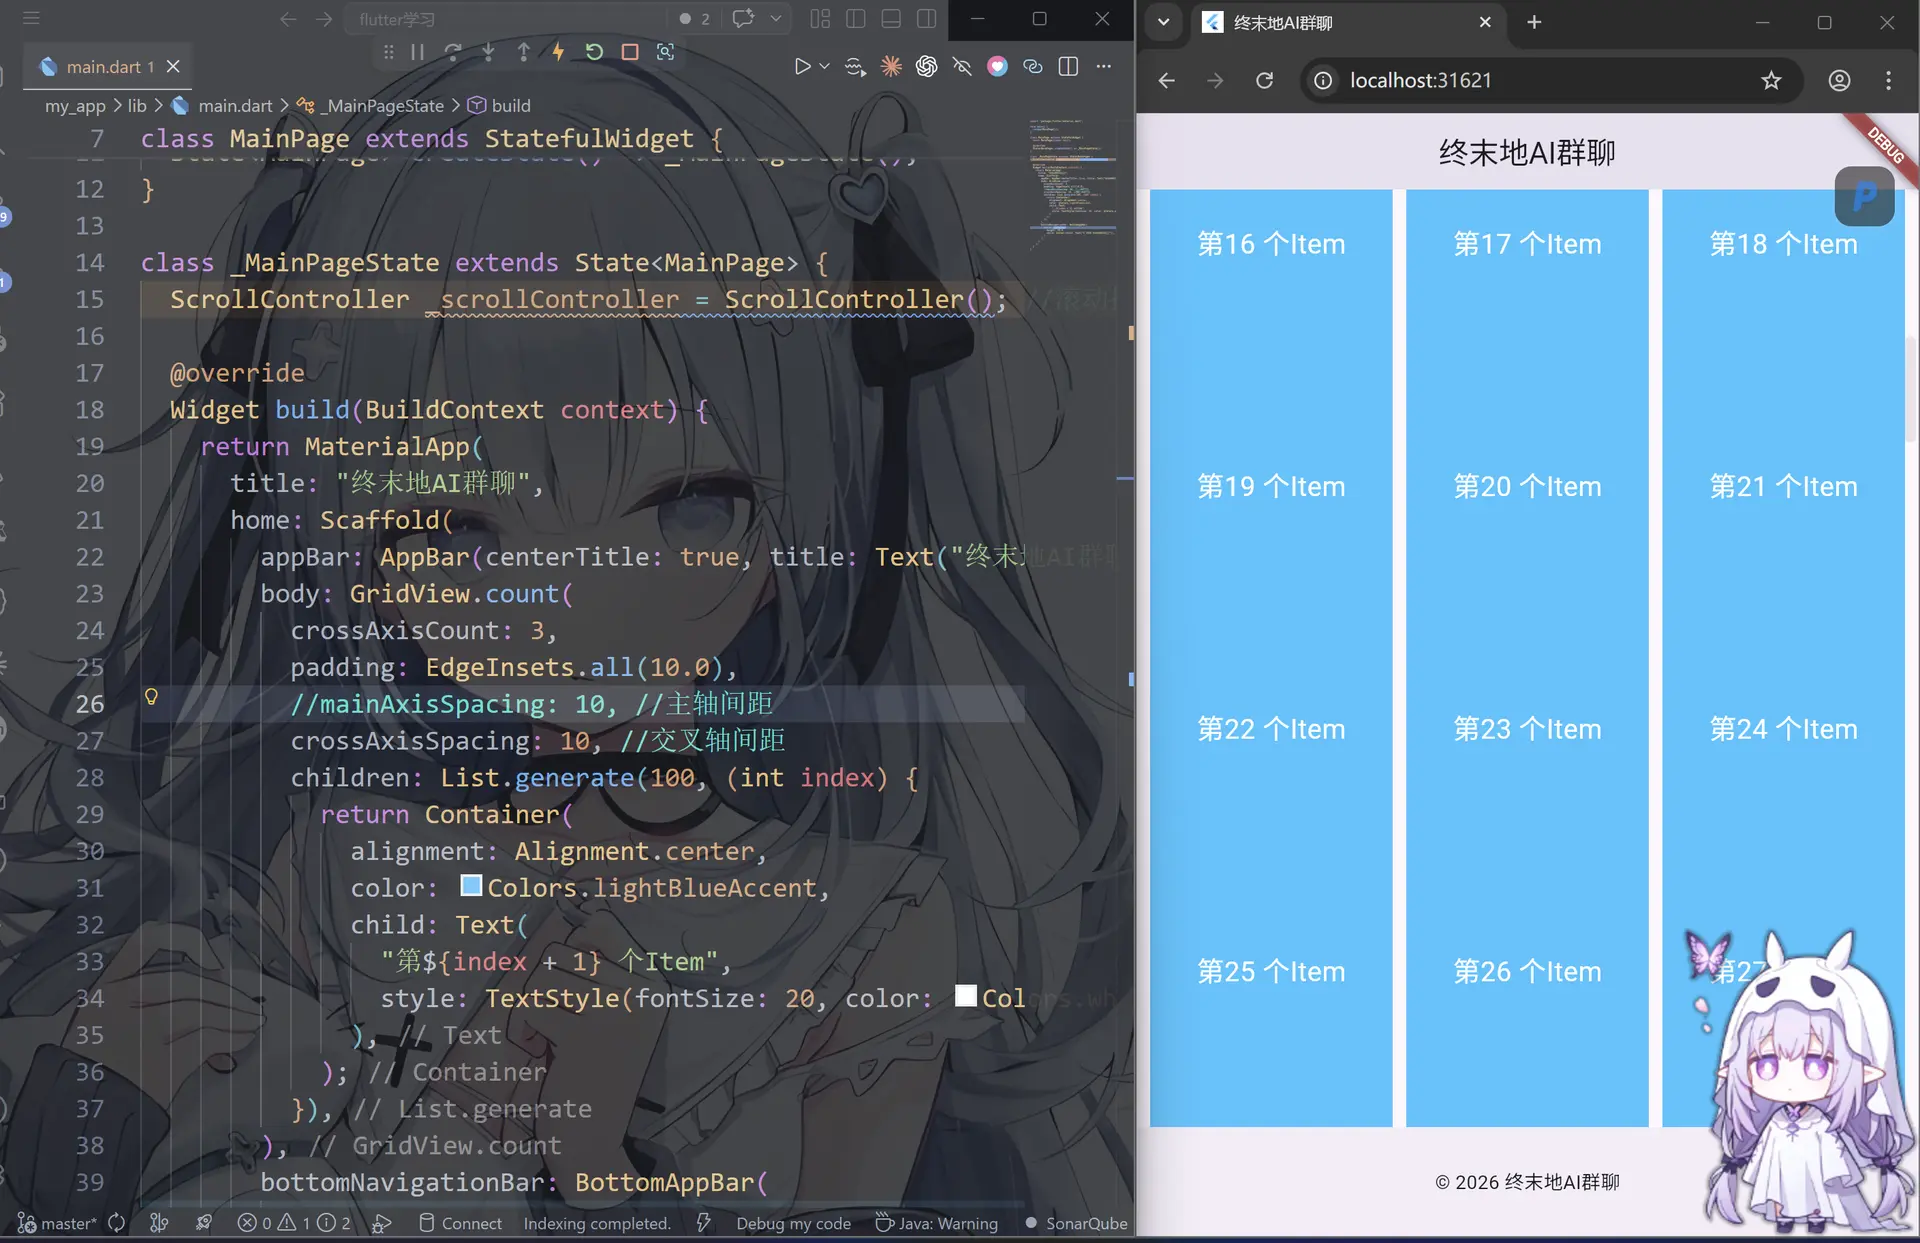
Task: Open More Actions ellipsis in editor toolbar
Action: click(1104, 66)
